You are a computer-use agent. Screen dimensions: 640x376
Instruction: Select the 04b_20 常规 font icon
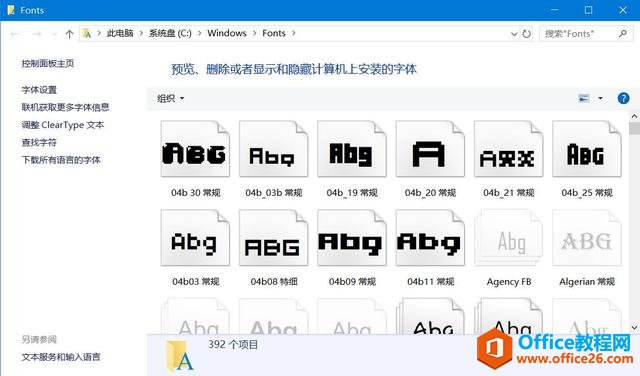430,149
